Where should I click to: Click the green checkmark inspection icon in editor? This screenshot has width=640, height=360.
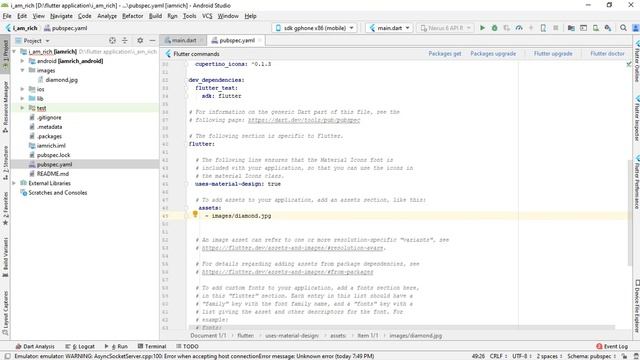click(629, 64)
